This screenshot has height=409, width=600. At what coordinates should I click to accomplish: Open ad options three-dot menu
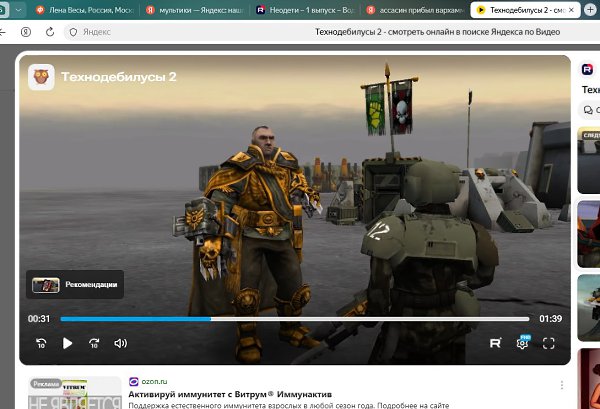click(562, 385)
